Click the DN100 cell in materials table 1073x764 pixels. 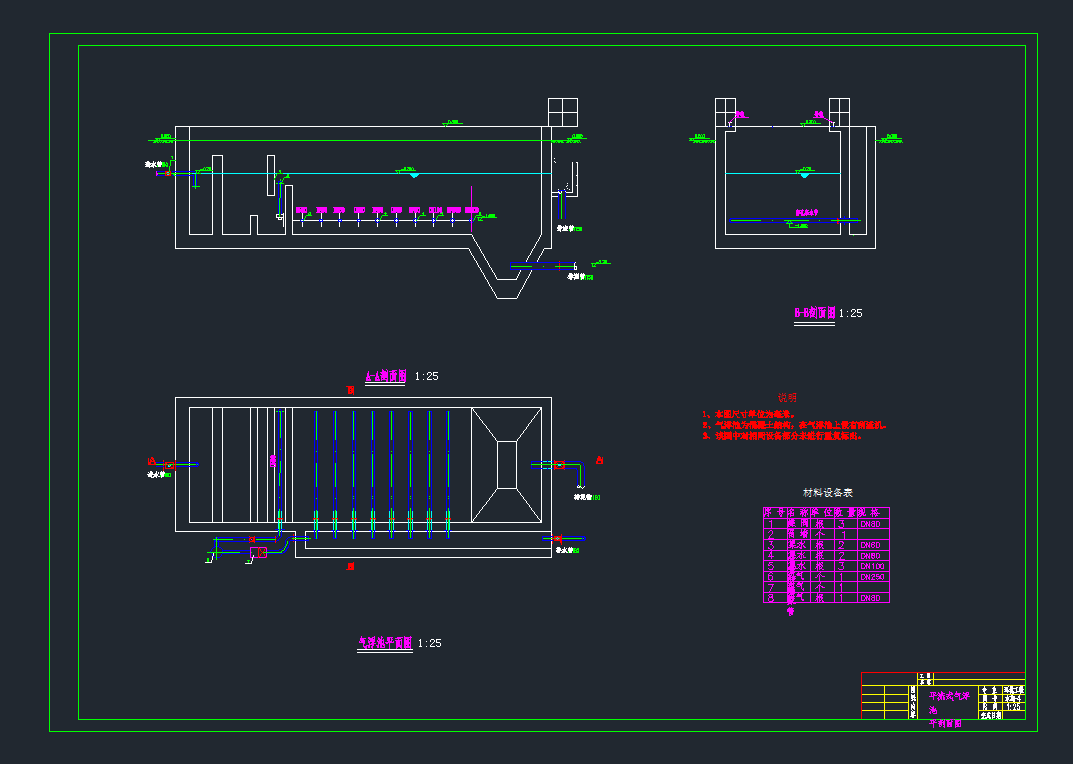click(x=872, y=566)
